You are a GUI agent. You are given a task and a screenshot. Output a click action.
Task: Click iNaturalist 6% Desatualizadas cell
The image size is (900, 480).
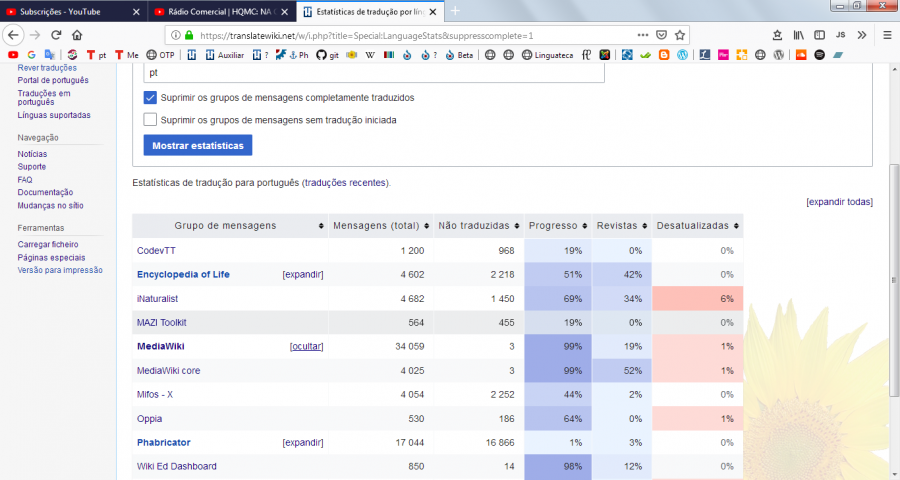coord(697,299)
